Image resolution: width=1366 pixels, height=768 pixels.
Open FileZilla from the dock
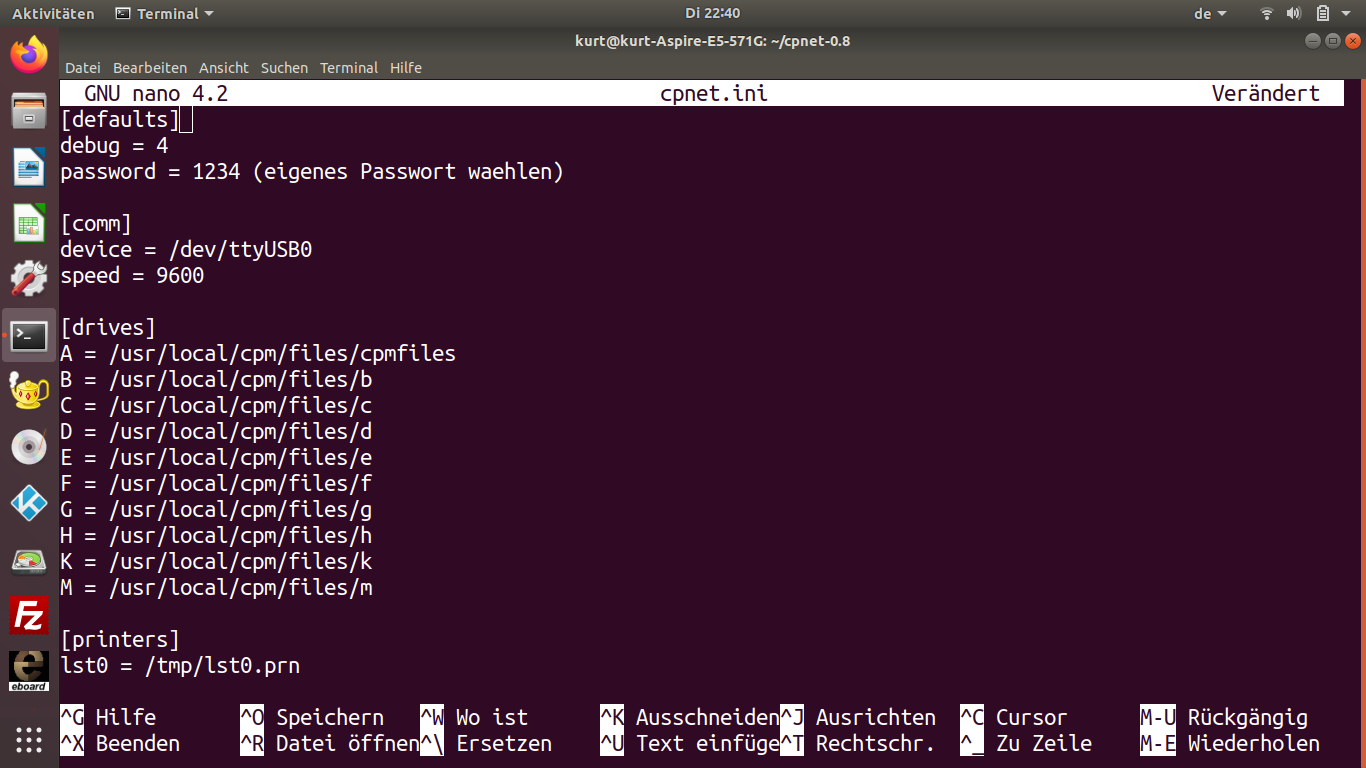pos(29,615)
